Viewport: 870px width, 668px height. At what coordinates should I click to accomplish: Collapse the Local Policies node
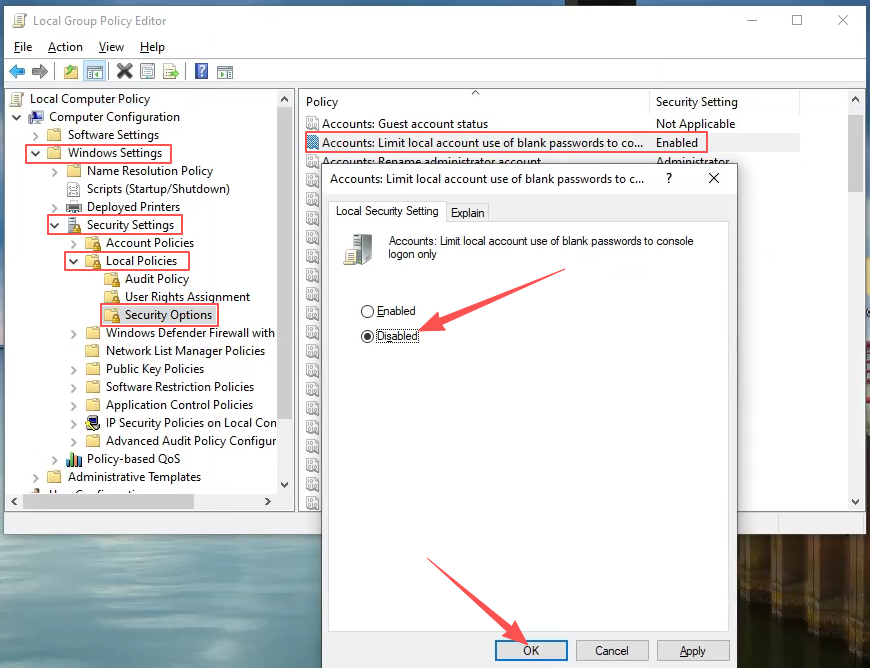pyautogui.click(x=73, y=261)
